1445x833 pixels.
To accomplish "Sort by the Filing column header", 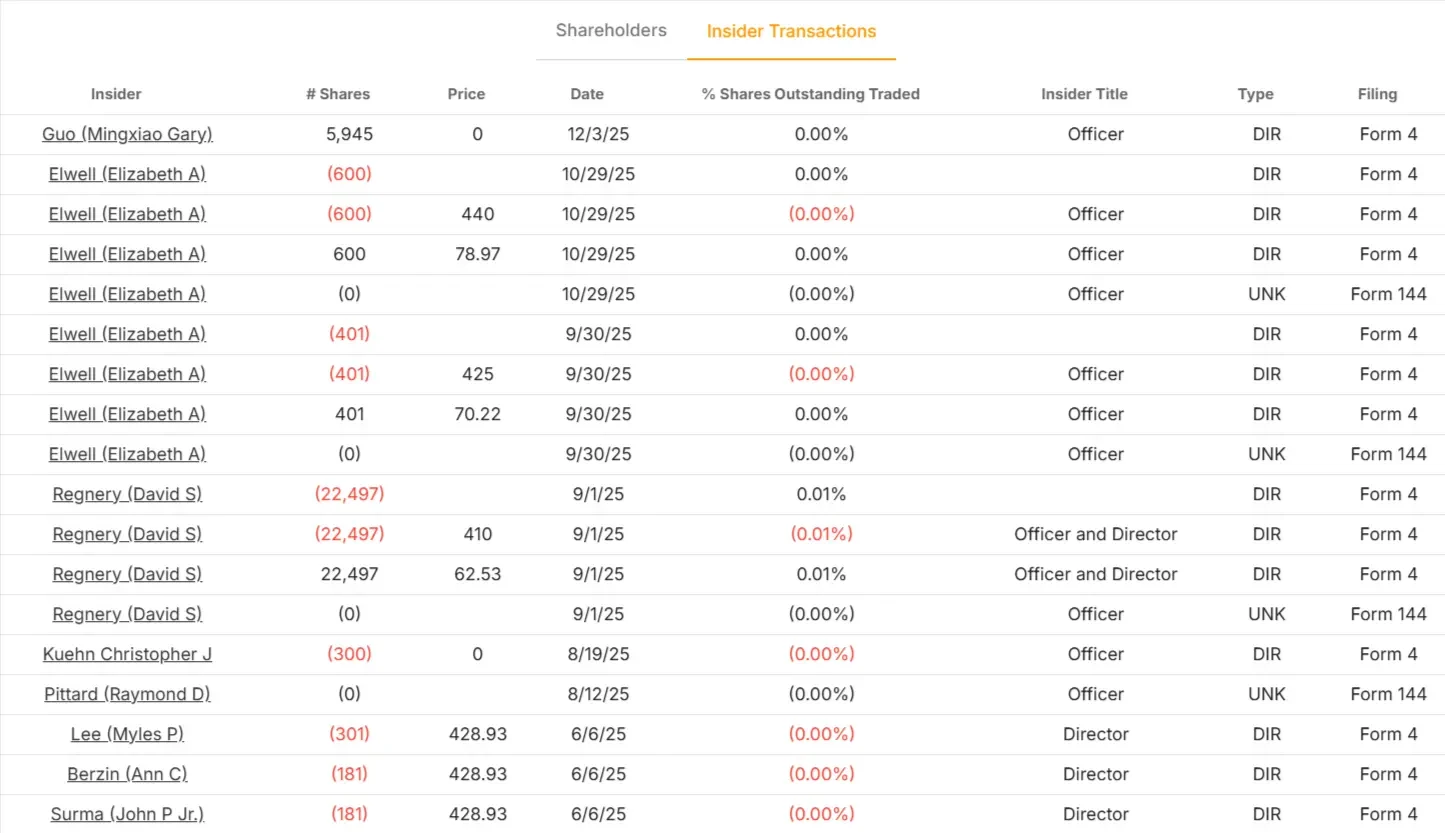I will pos(1377,94).
